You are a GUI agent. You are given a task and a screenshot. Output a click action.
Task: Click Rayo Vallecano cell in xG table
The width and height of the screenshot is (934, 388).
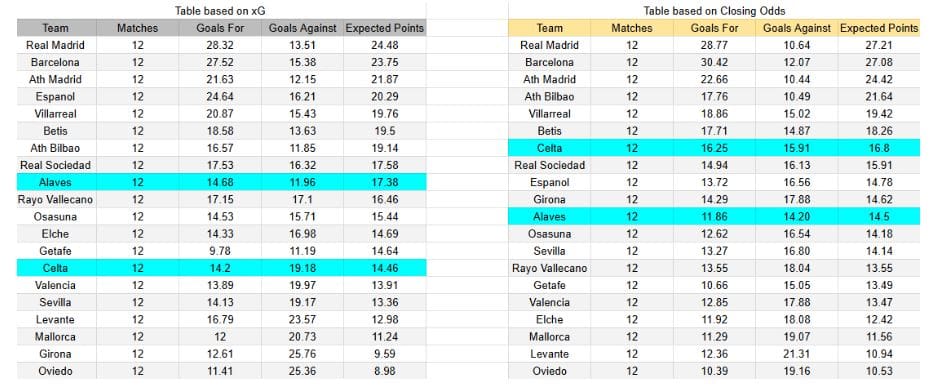click(56, 200)
